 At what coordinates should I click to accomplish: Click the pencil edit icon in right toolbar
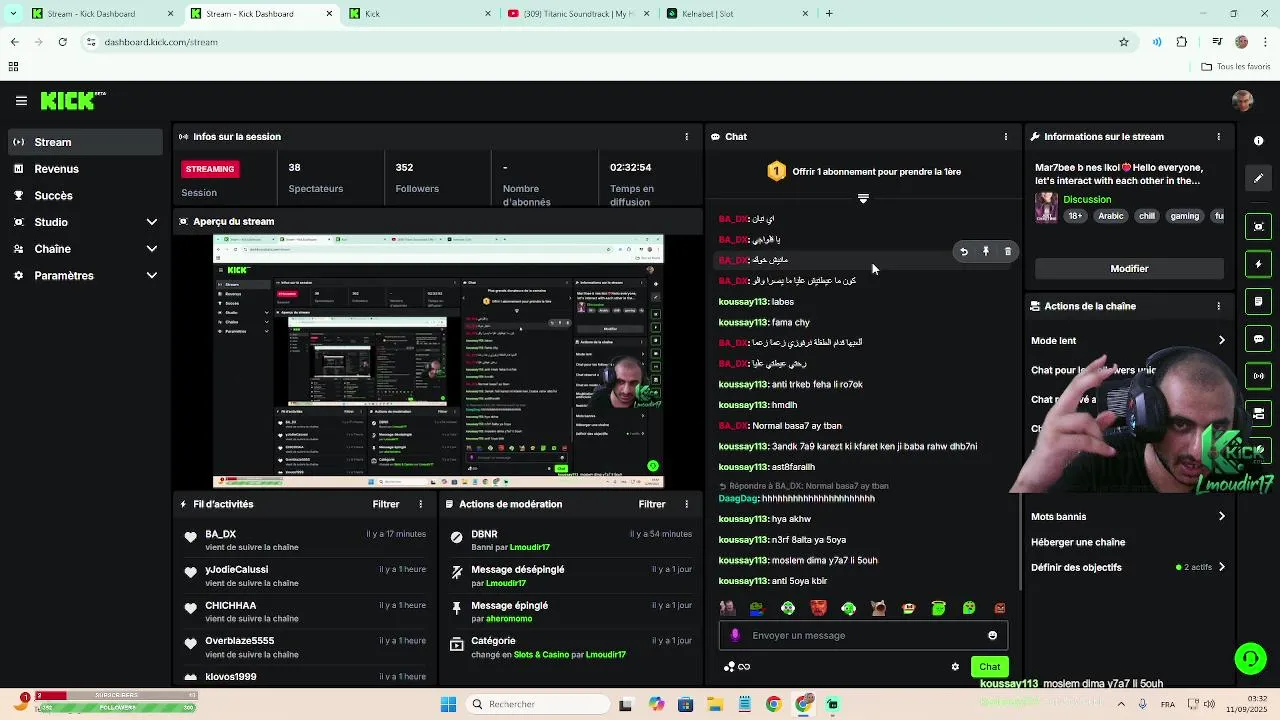pyautogui.click(x=1259, y=178)
